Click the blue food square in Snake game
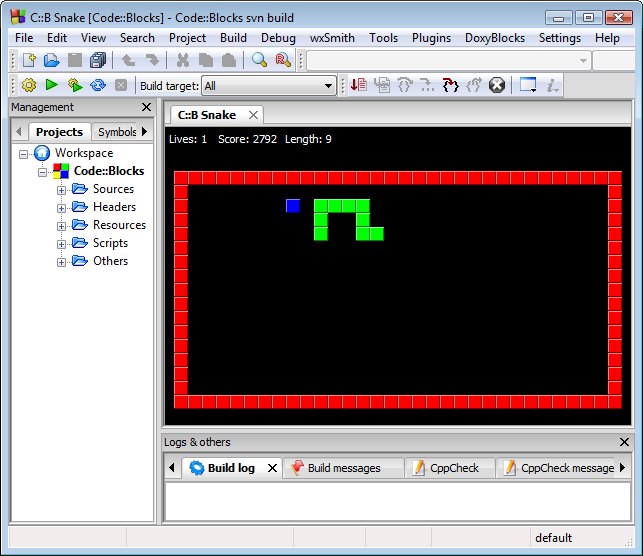Screen dimensions: 643x556 point(293,206)
